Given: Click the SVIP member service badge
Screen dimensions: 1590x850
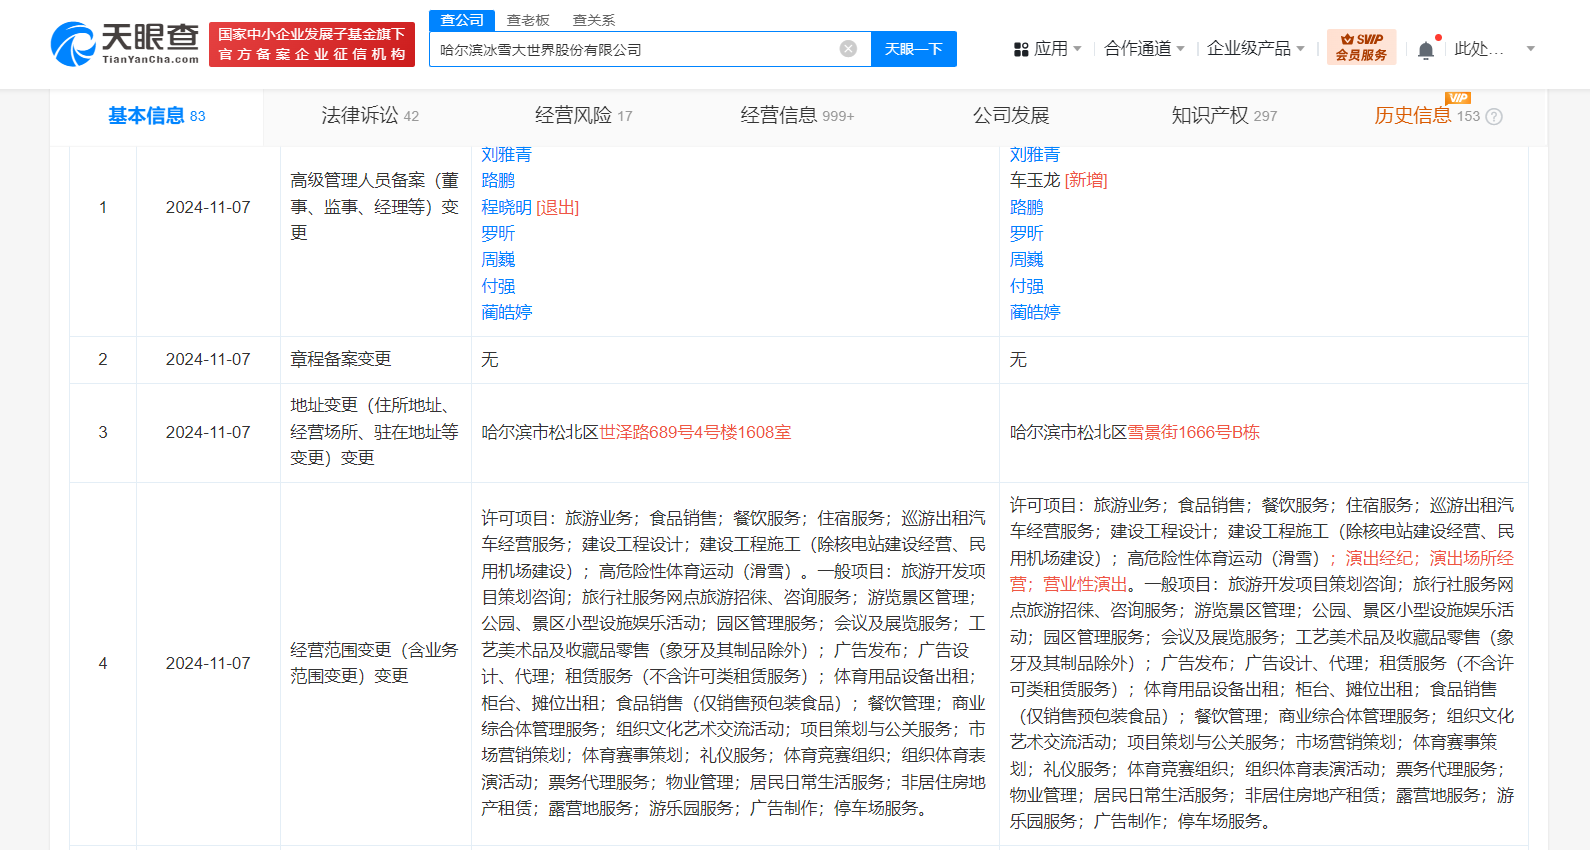Looking at the screenshot, I should (1361, 47).
